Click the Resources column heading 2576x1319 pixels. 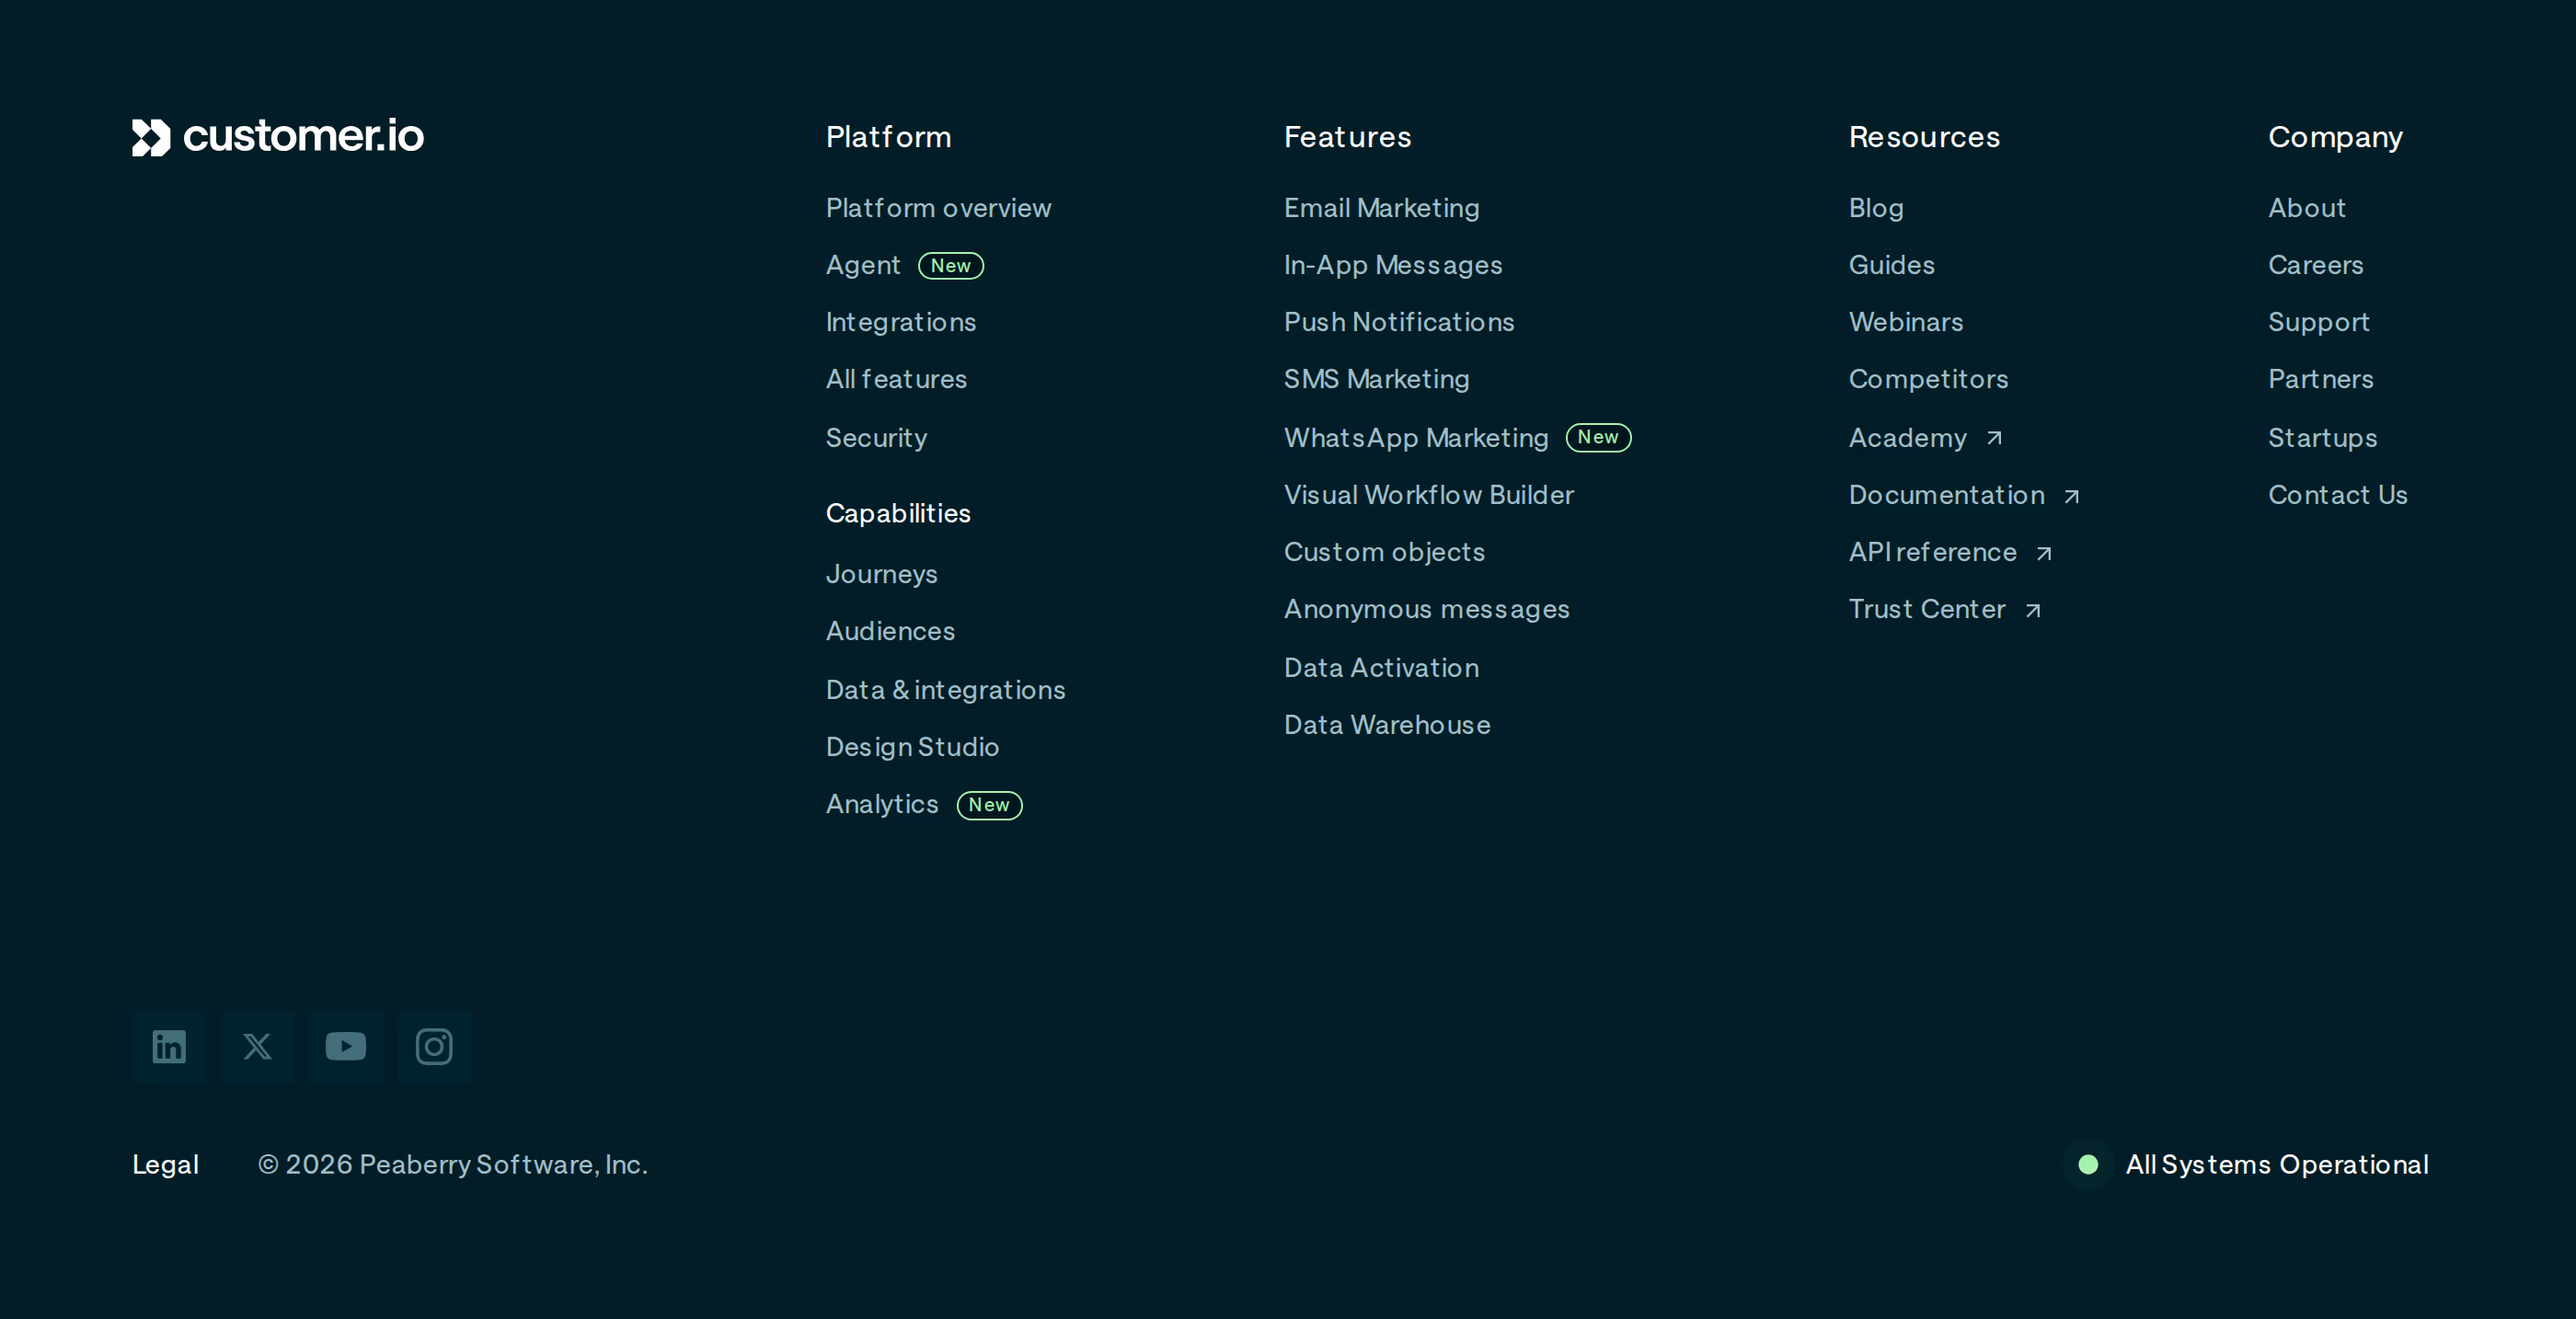click(x=1924, y=137)
